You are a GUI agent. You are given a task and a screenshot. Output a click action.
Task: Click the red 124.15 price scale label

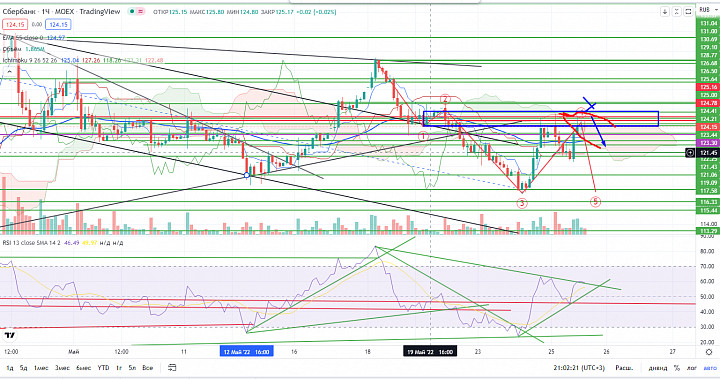(708, 126)
